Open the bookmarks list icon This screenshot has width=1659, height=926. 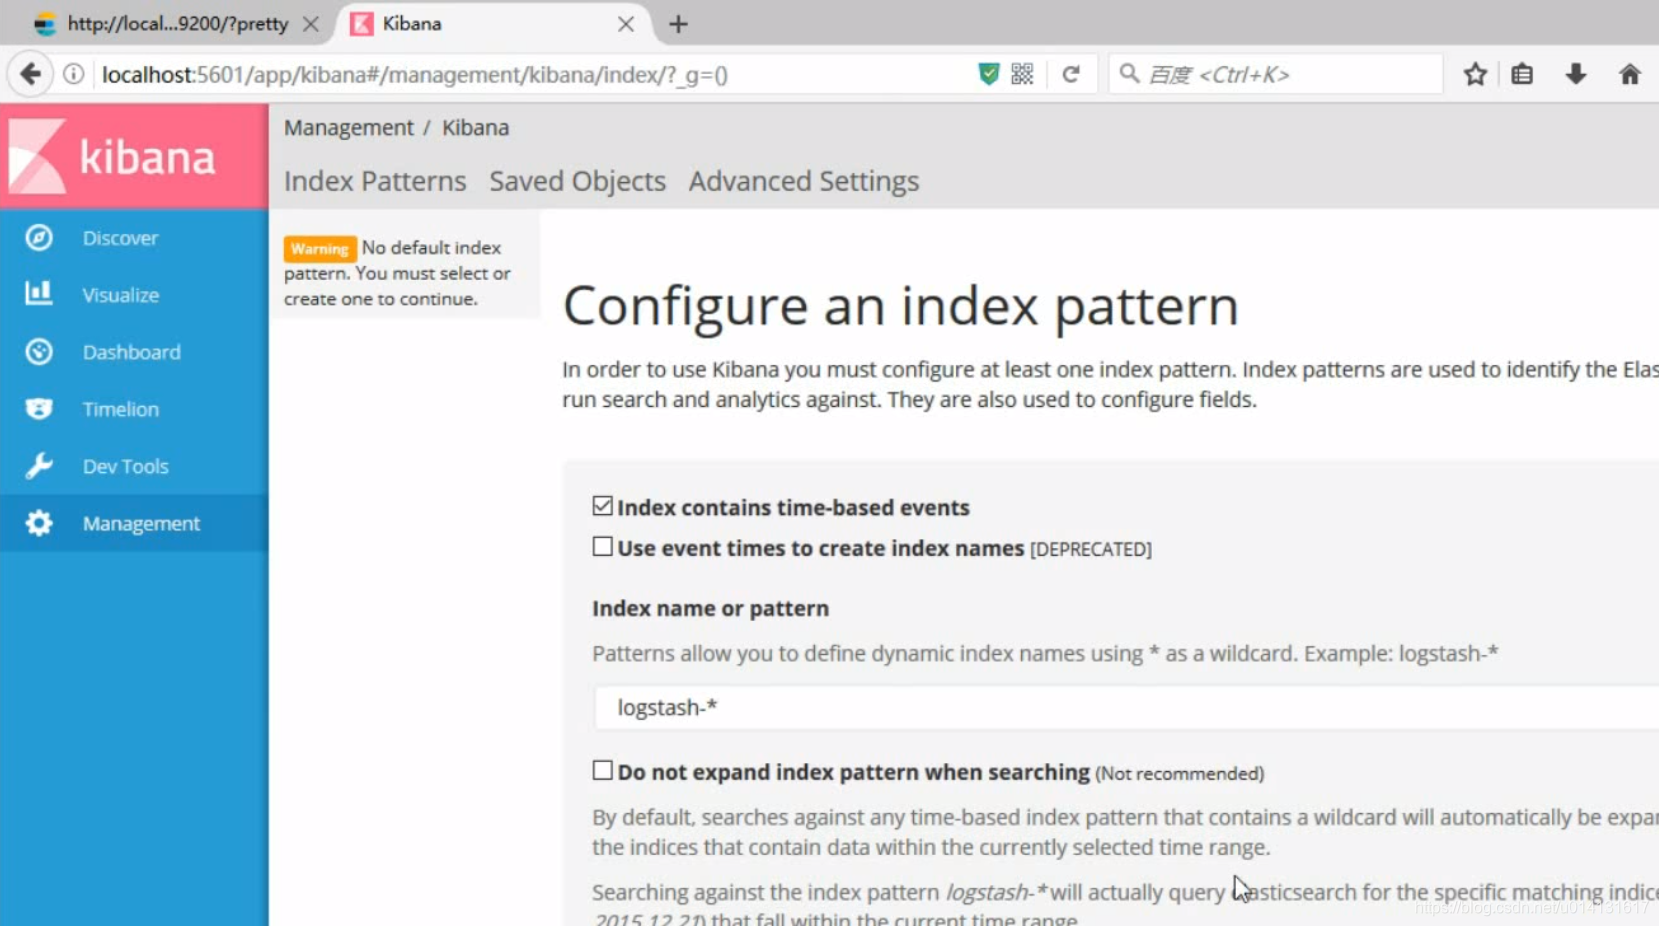pyautogui.click(x=1522, y=74)
